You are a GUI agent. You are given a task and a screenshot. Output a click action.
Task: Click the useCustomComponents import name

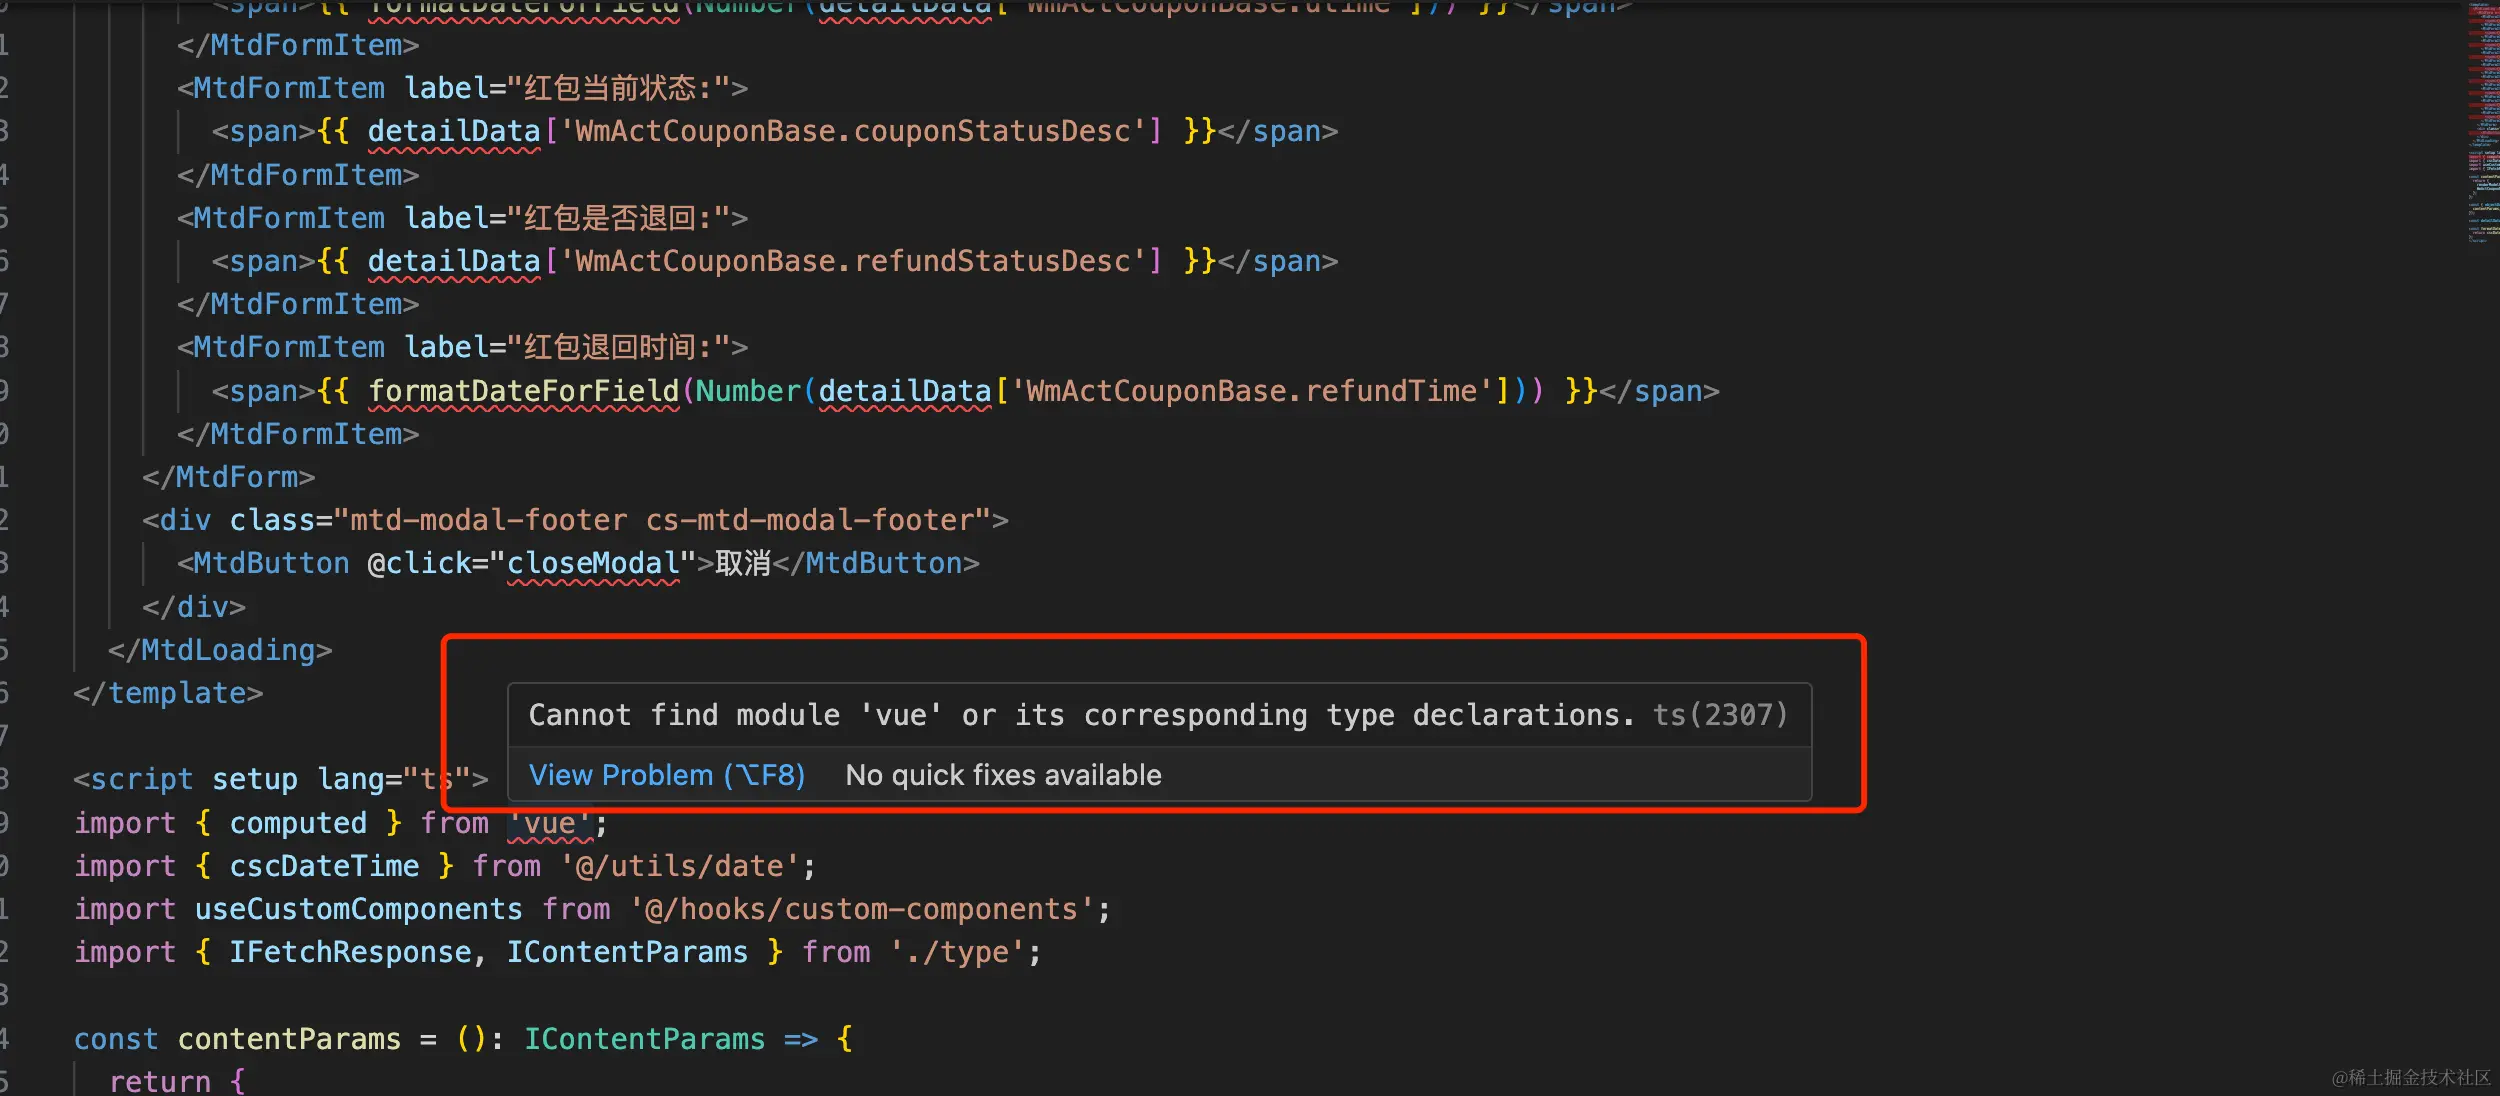358,909
